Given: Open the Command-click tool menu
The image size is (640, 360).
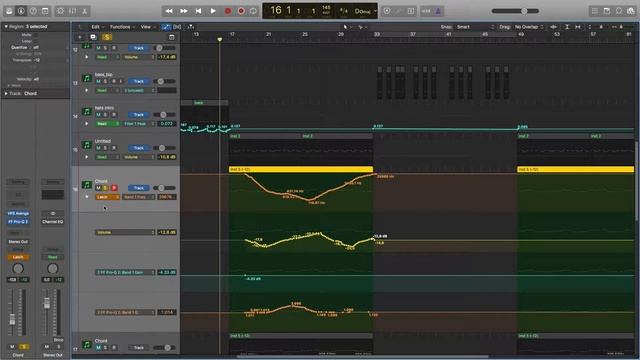Looking at the screenshot, I should pyautogui.click(x=361, y=27).
